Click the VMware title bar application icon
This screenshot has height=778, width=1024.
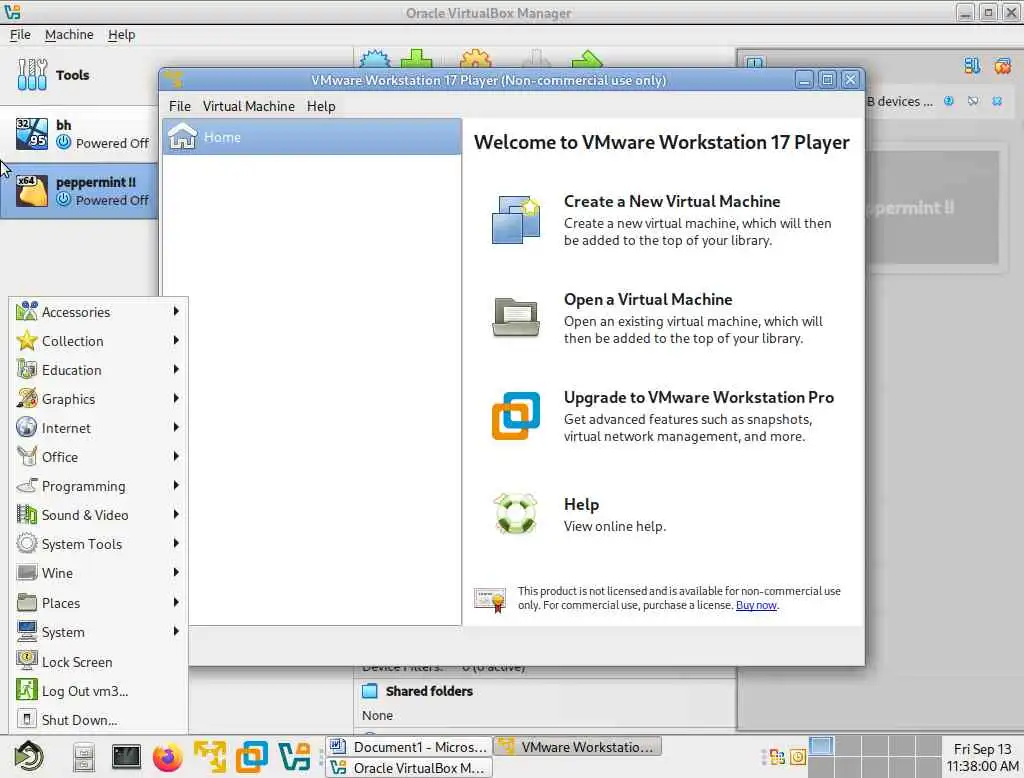pos(174,80)
